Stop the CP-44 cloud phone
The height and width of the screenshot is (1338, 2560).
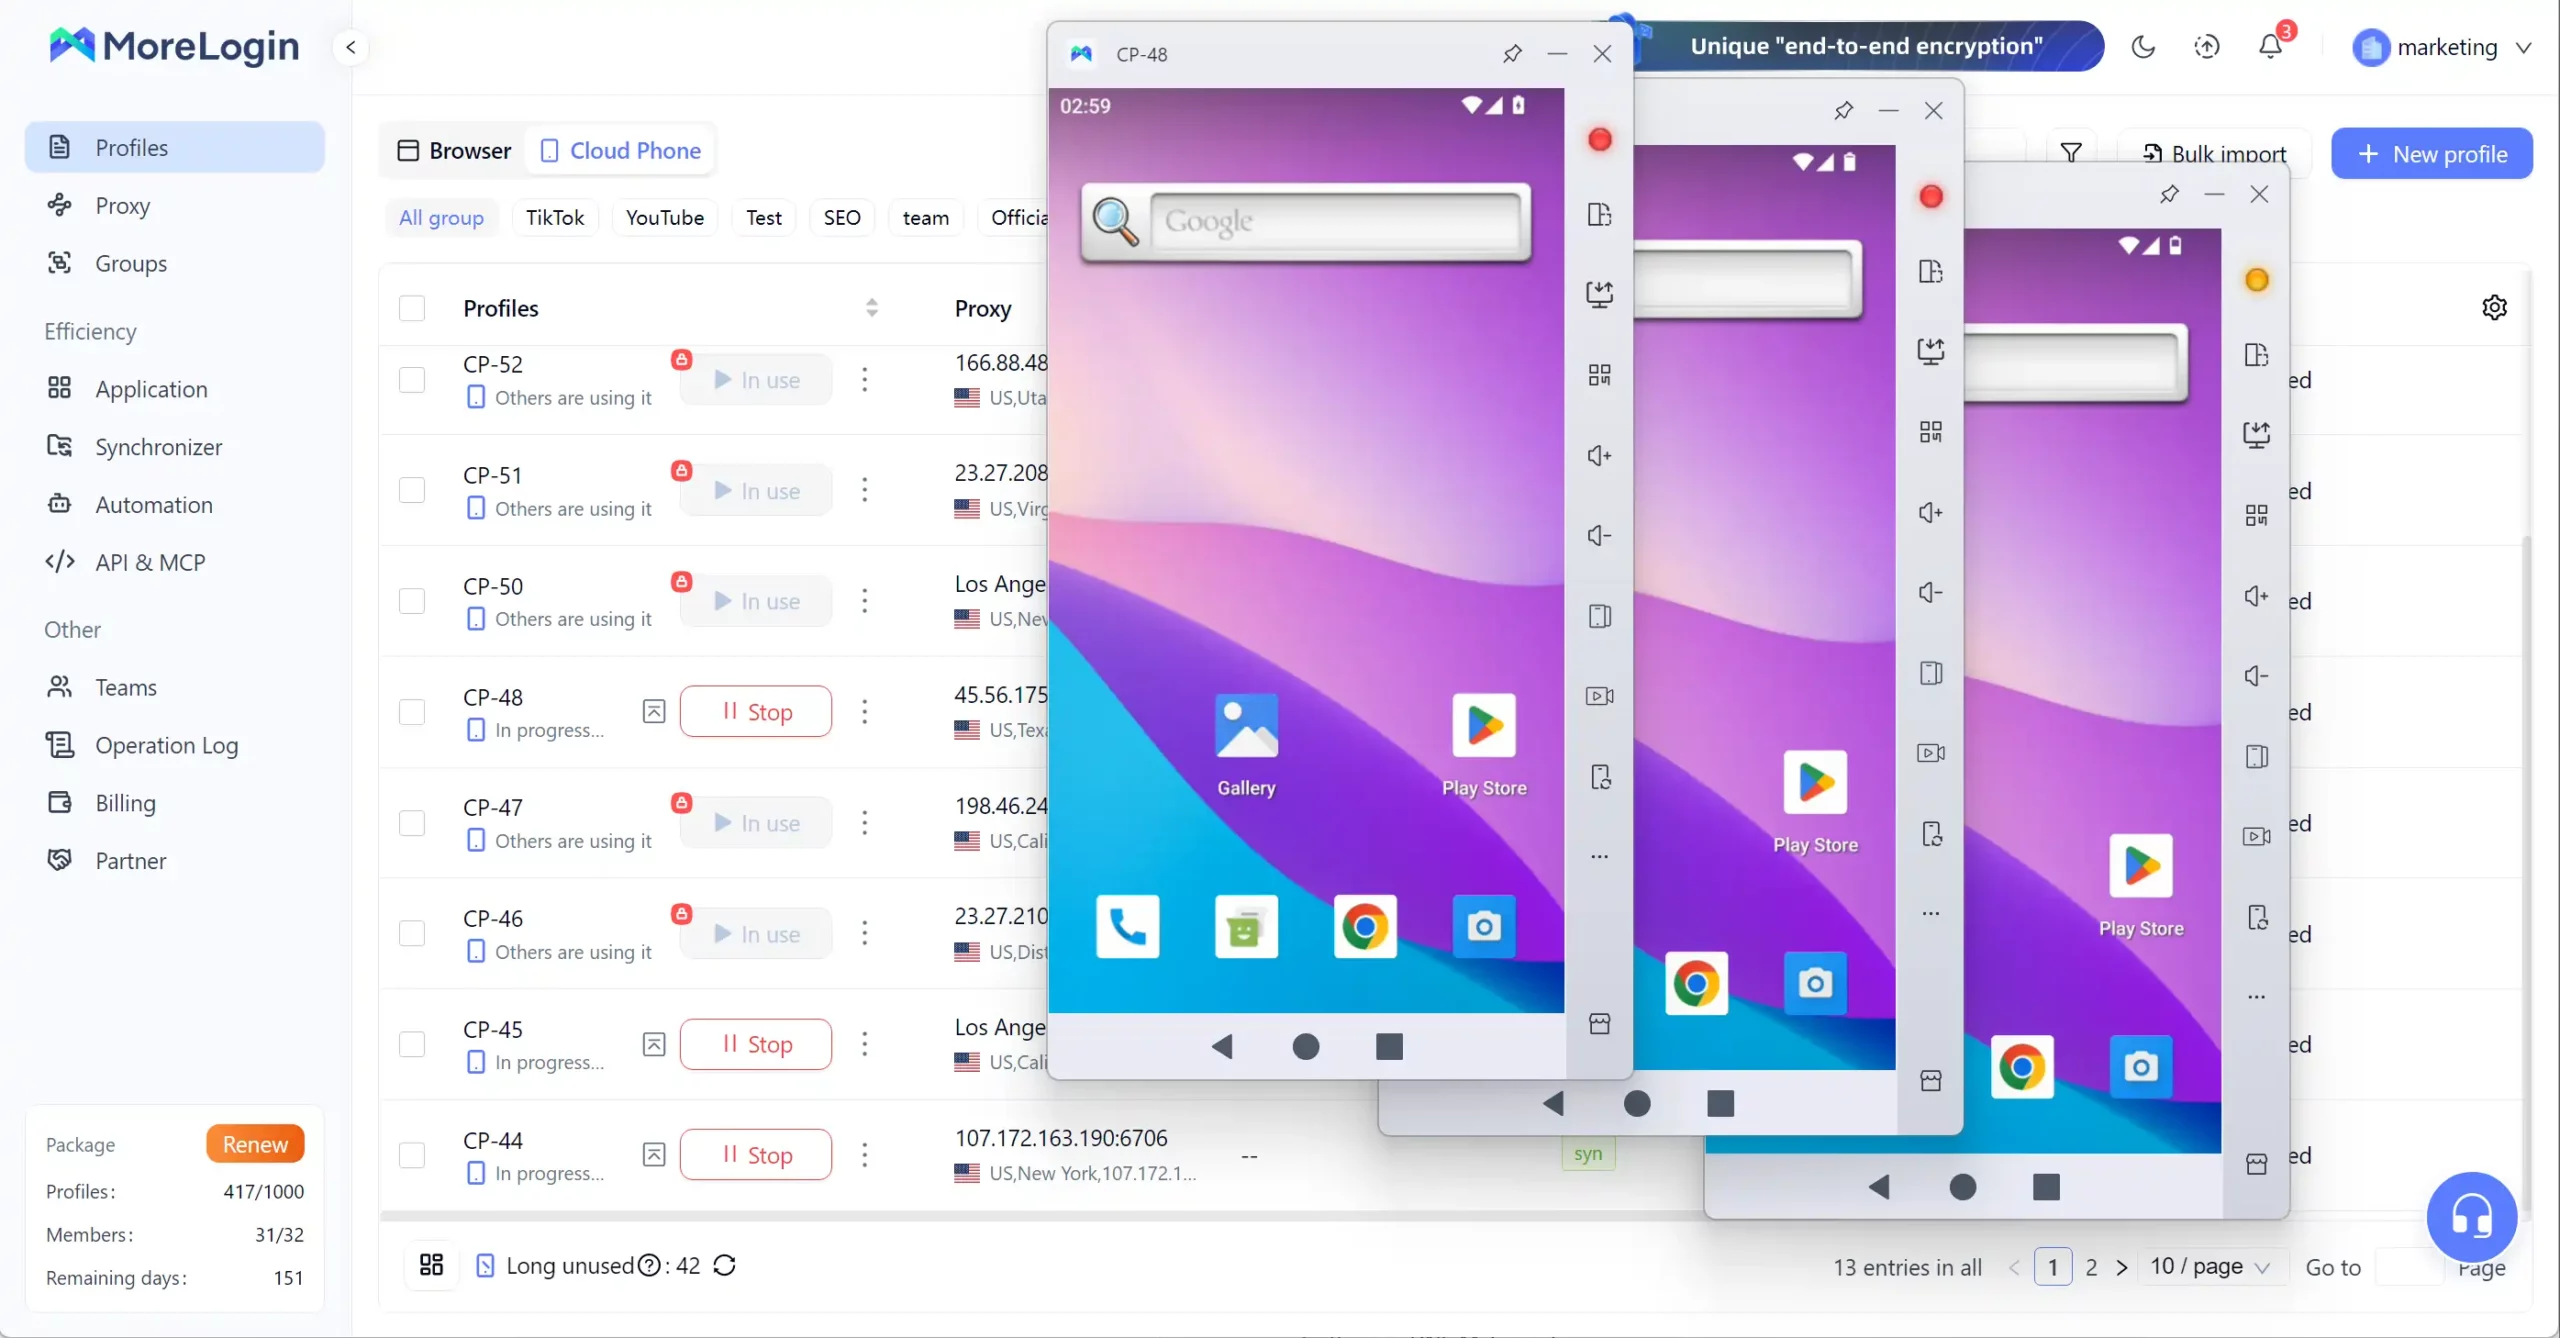pos(756,1155)
